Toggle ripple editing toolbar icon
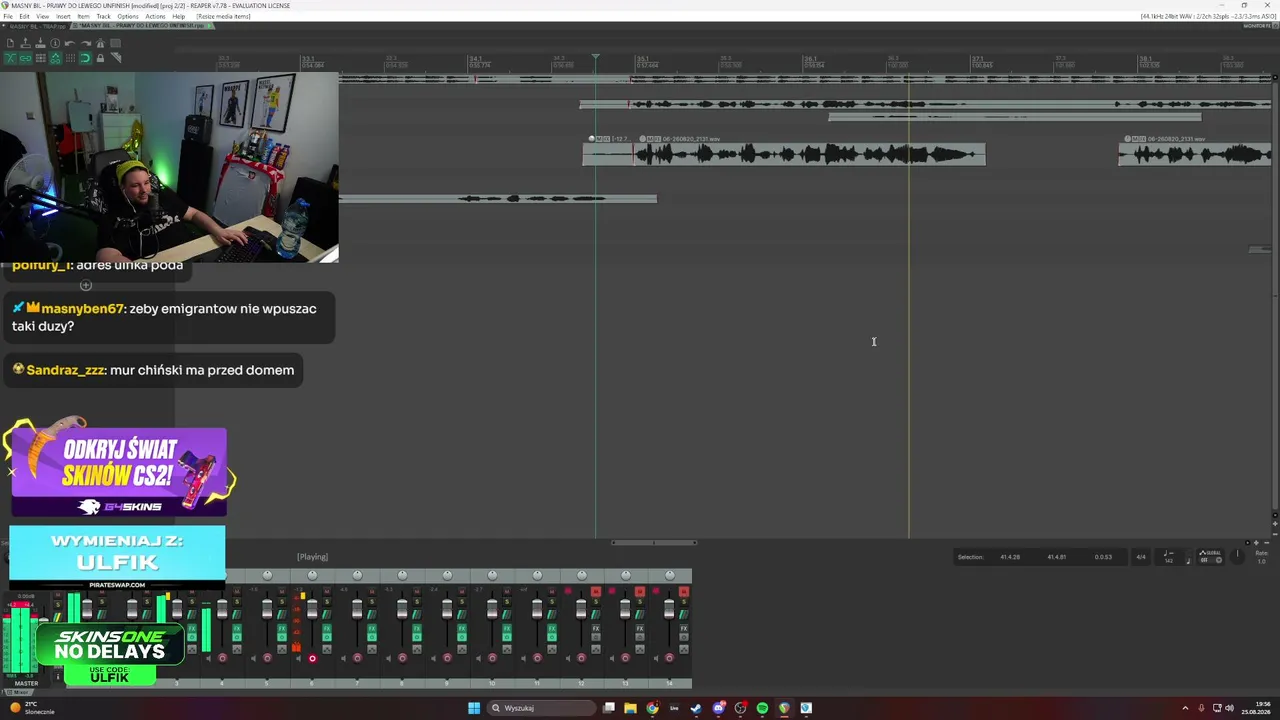 [40, 58]
